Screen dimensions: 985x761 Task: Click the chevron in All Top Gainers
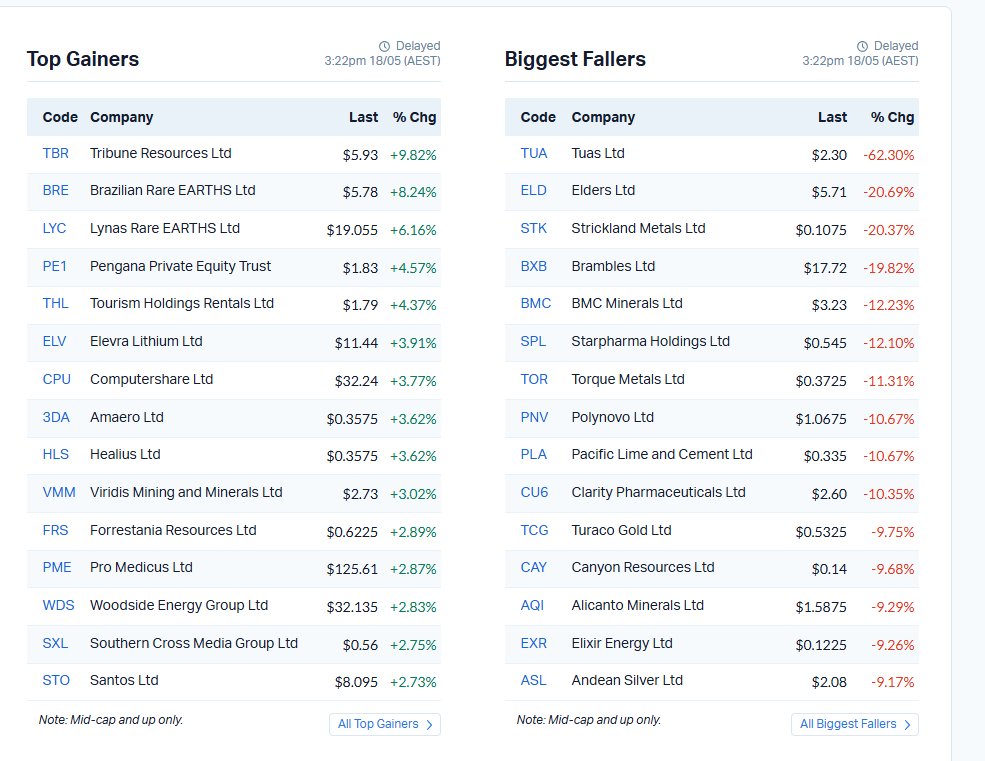(x=430, y=725)
